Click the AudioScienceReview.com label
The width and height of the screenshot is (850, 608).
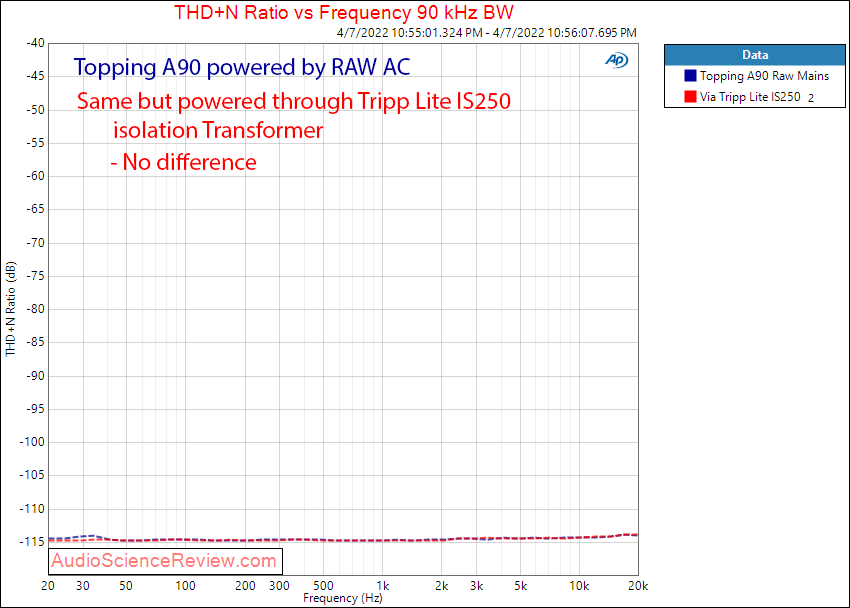click(x=164, y=561)
